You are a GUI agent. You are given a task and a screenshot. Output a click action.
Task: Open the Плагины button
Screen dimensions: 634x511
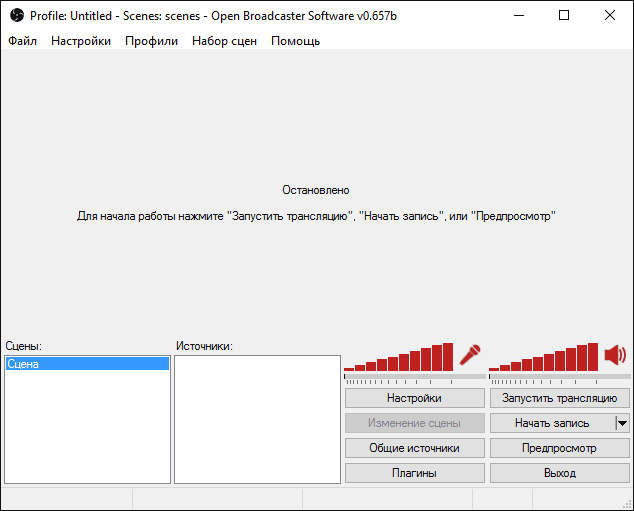(x=414, y=473)
